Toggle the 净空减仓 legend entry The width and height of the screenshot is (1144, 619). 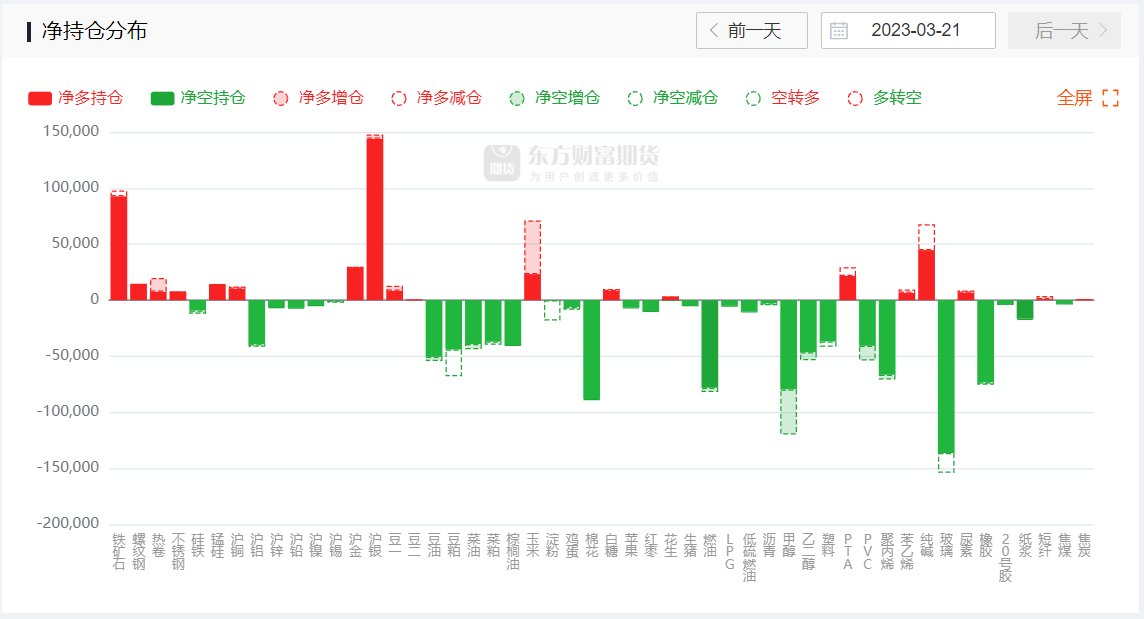(673, 98)
